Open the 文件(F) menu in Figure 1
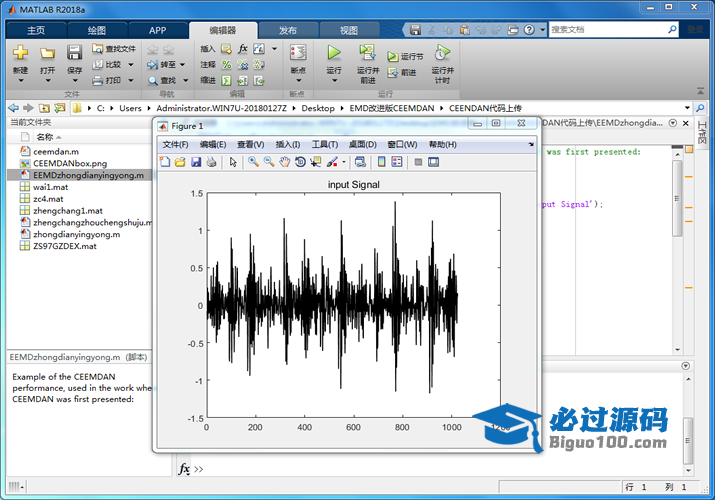The height and width of the screenshot is (500, 715). click(x=175, y=144)
